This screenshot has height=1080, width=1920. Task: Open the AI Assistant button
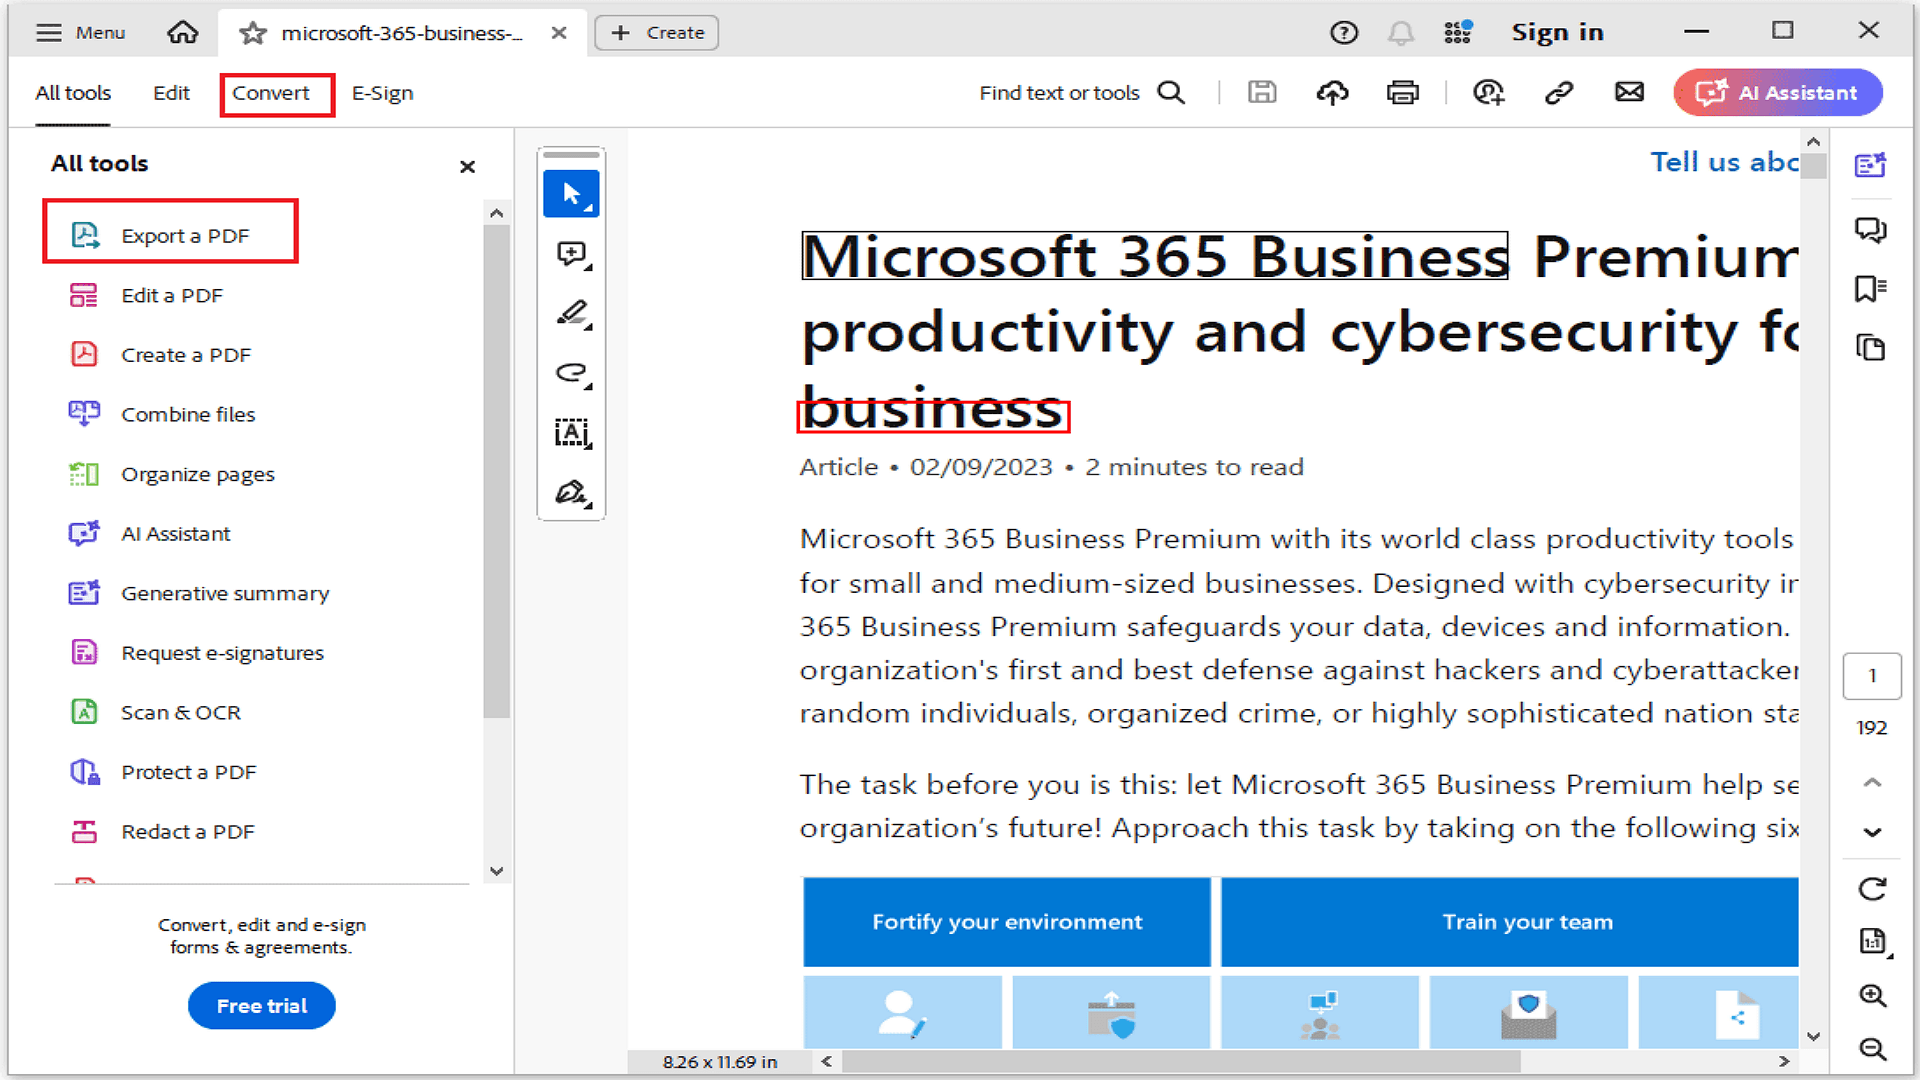[1778, 93]
